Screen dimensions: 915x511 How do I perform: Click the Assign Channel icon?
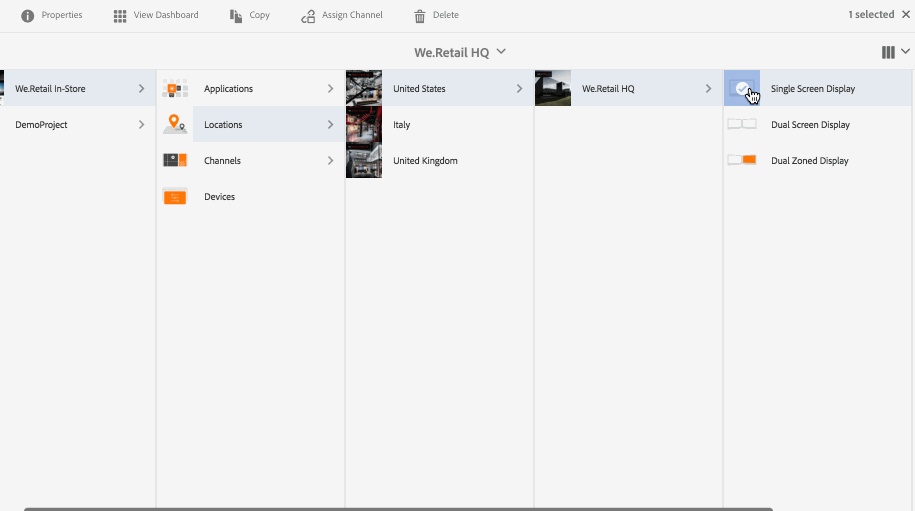point(308,16)
